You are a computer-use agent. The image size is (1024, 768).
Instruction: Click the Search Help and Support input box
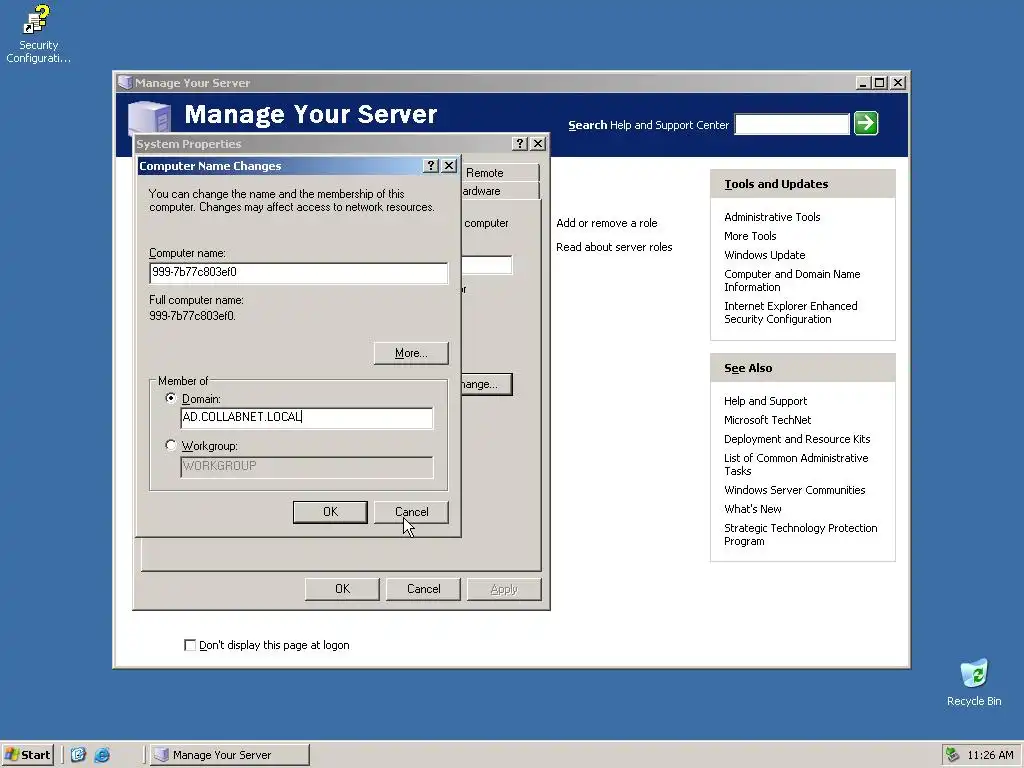[792, 124]
